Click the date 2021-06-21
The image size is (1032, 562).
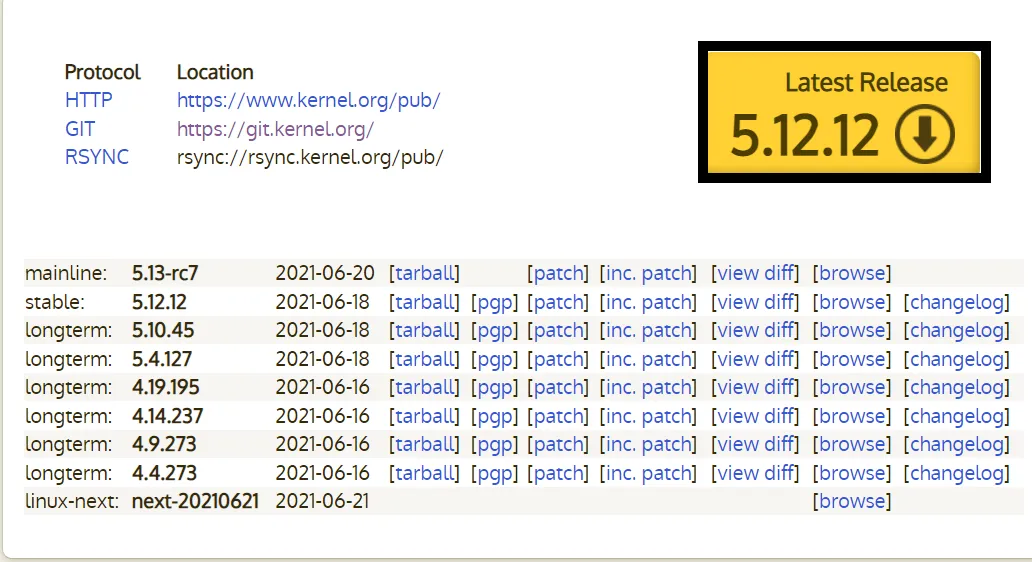point(322,501)
